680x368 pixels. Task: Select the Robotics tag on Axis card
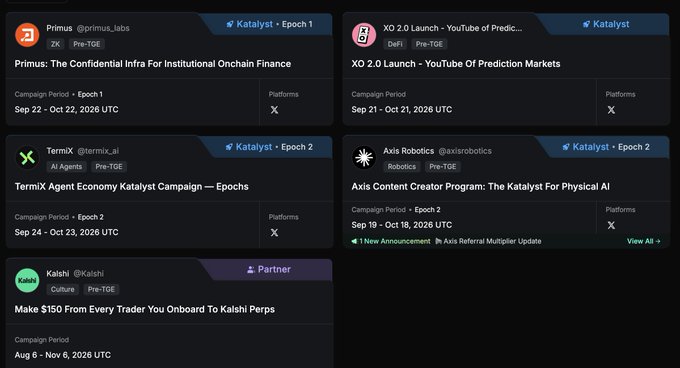point(402,166)
